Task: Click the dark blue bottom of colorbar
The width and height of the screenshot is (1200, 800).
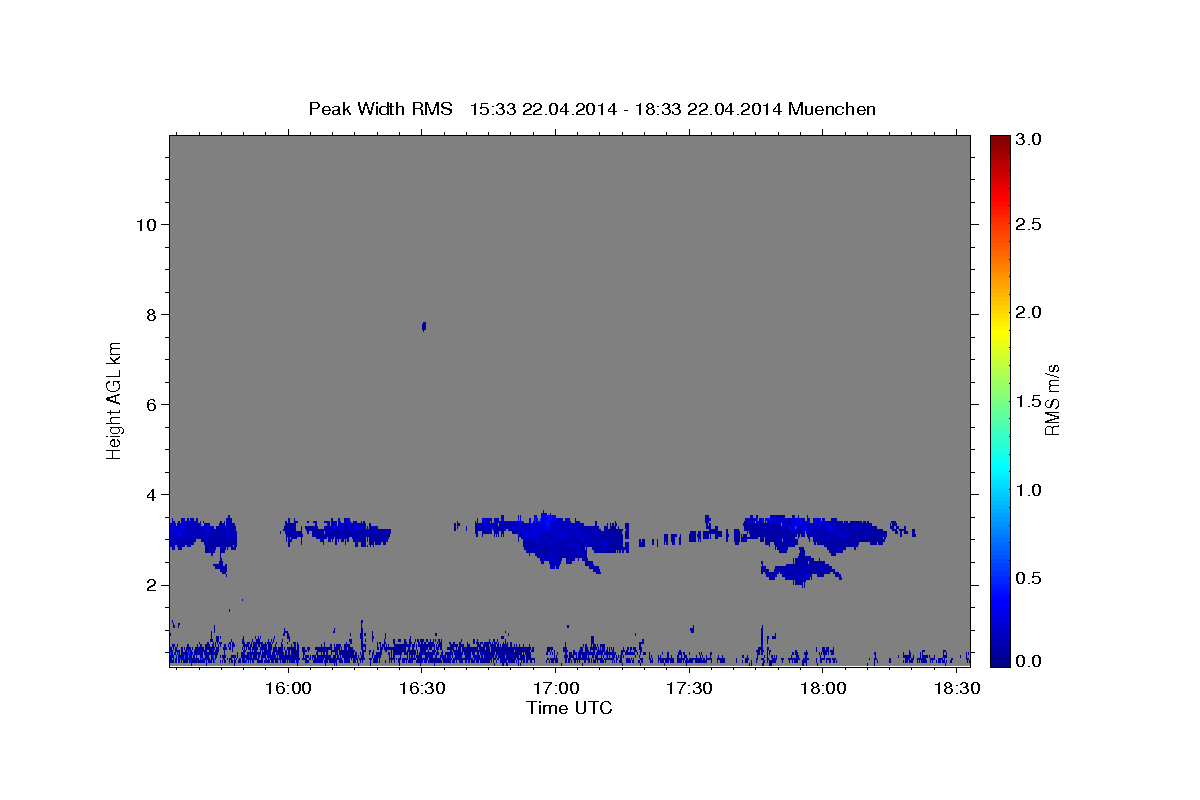Action: pos(1000,657)
